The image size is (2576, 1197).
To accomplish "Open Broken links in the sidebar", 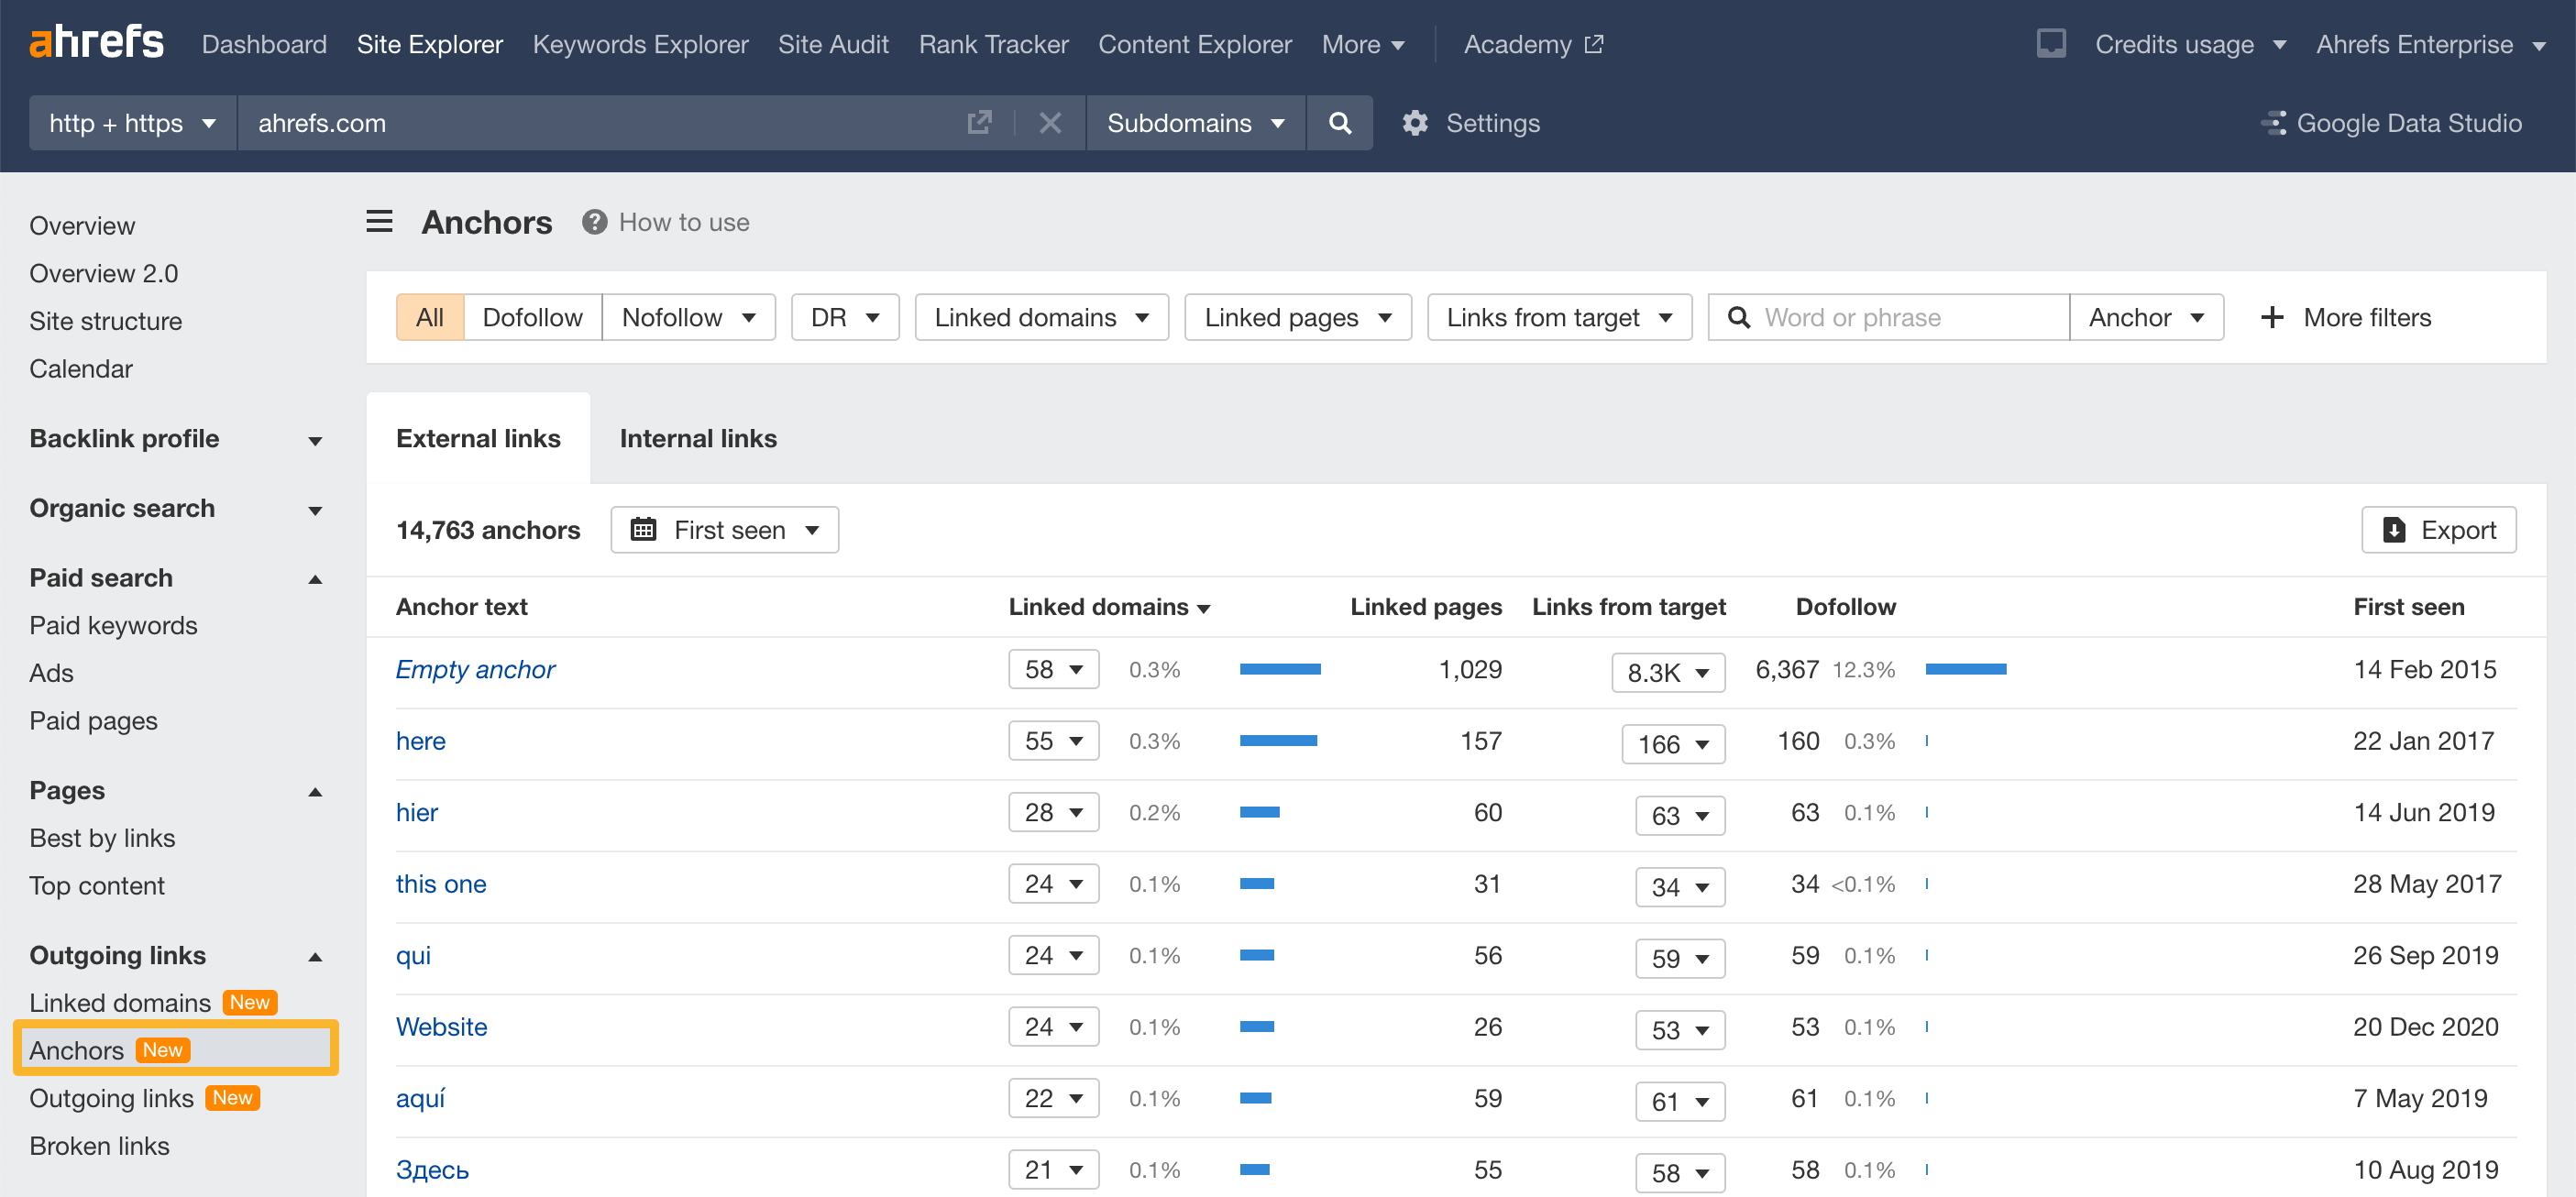I will [99, 1147].
